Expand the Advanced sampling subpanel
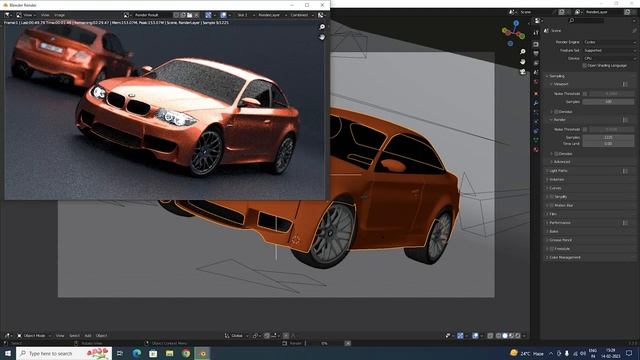The width and height of the screenshot is (640, 360). click(561, 162)
